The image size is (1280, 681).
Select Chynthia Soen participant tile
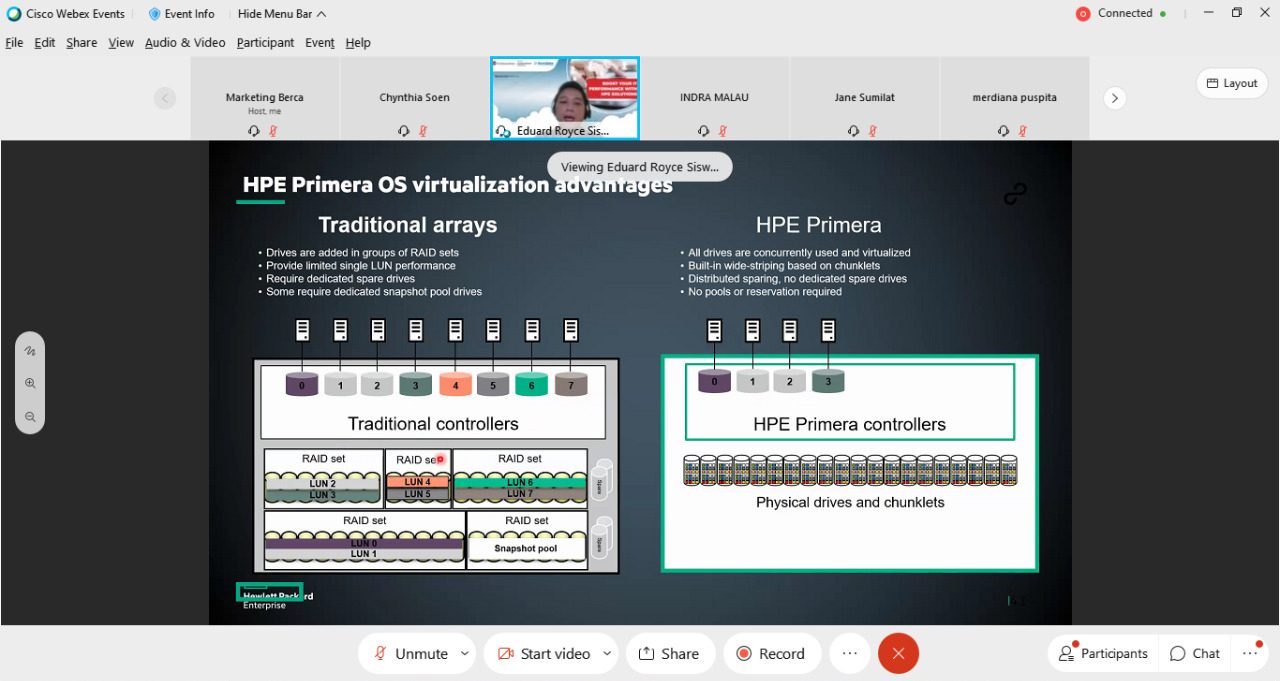(414, 98)
